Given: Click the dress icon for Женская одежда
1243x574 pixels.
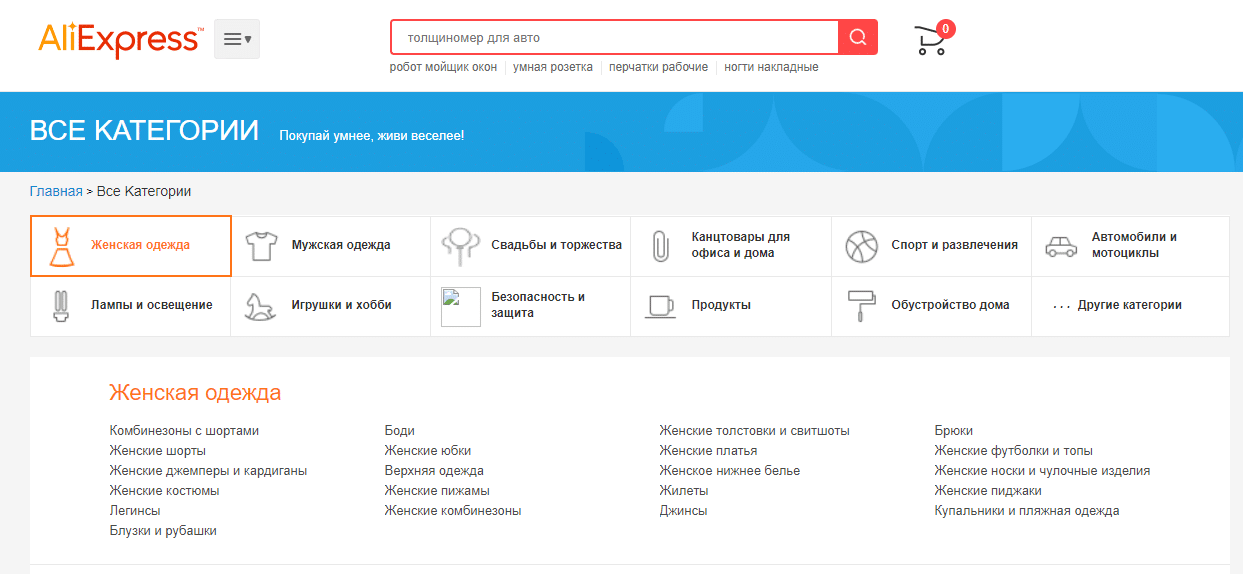Looking at the screenshot, I should point(62,245).
